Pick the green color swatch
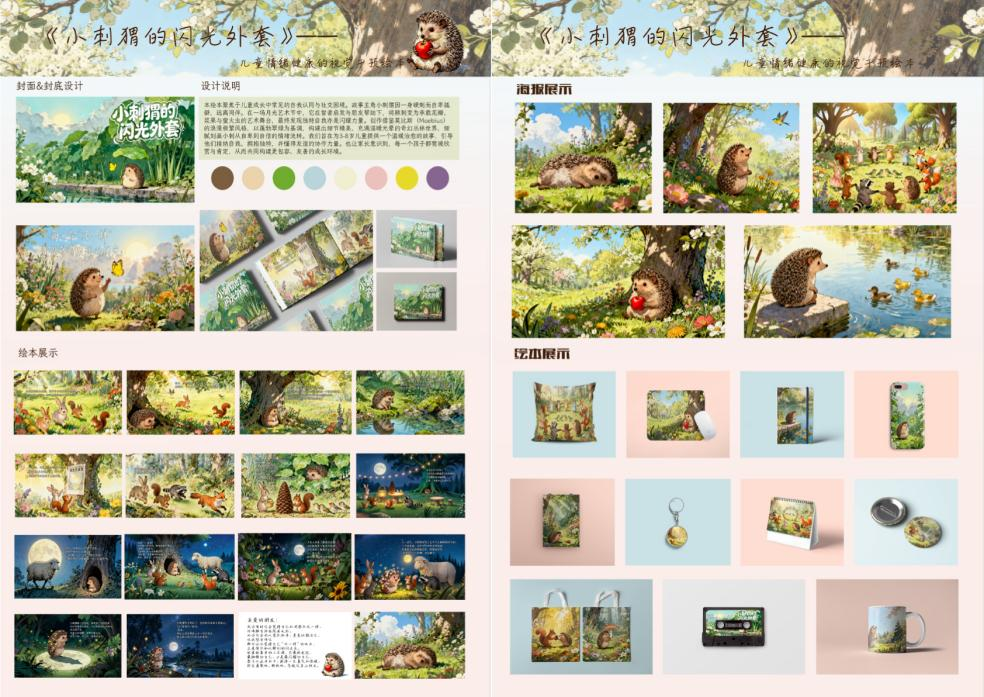Screen dimensions: 984x697 point(284,178)
